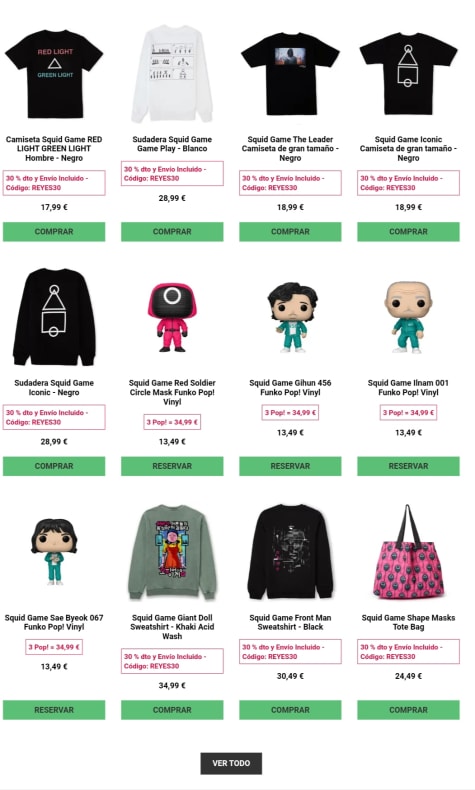The image size is (475, 790).
Task: Click the Sae Byeok 067 Funko image
Action: coord(54,552)
